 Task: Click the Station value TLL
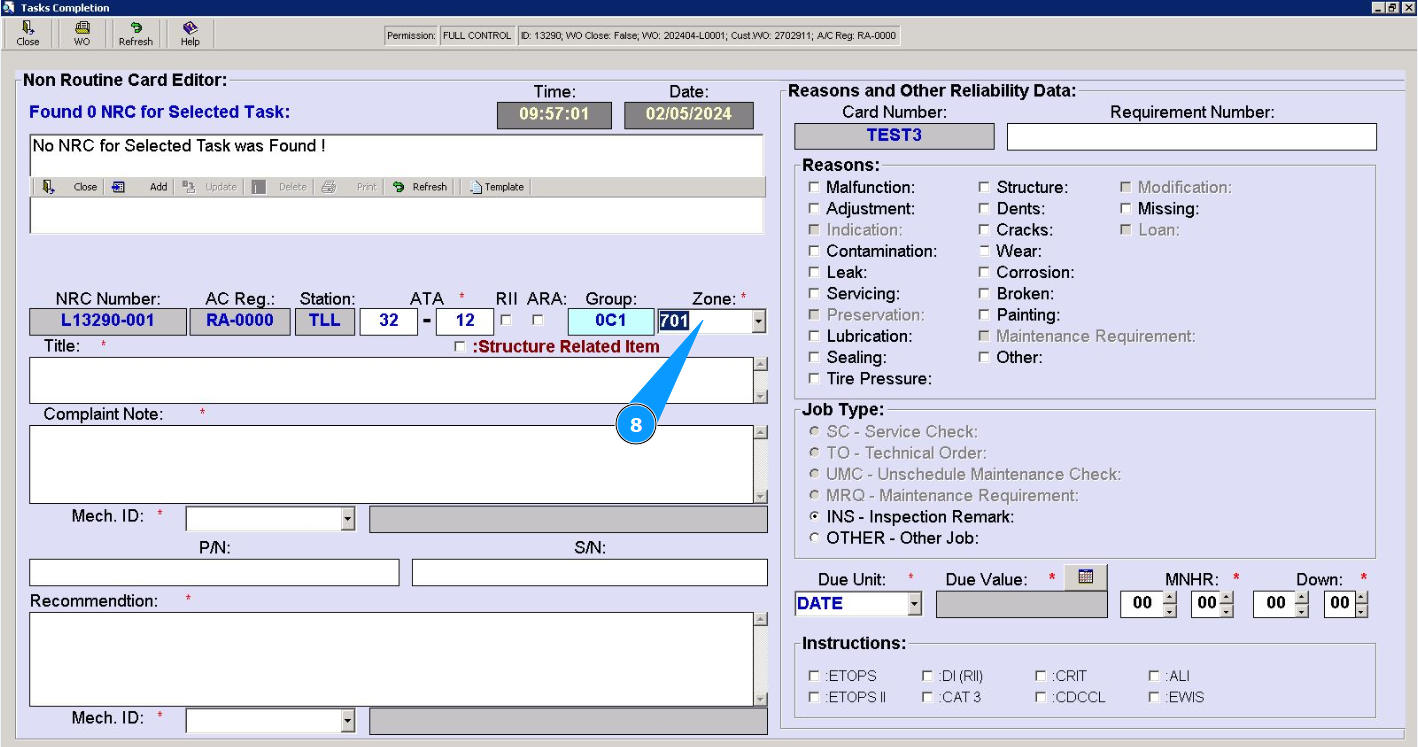325,322
